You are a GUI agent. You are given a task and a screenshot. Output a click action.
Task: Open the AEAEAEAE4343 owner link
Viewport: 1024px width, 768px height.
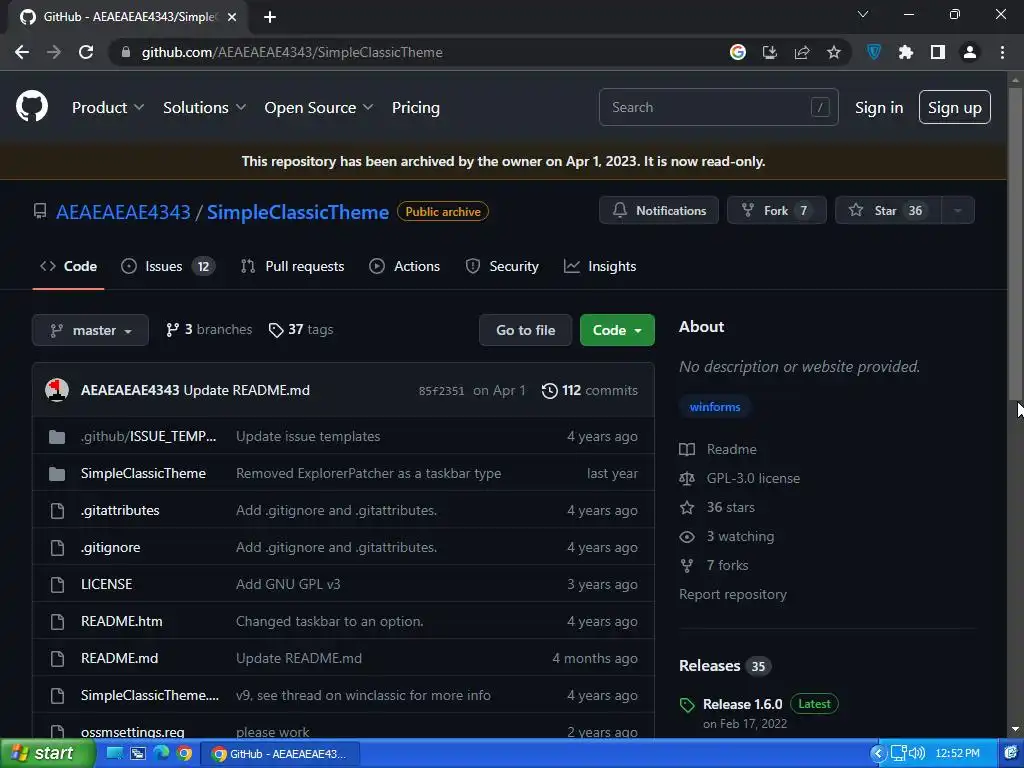123,212
